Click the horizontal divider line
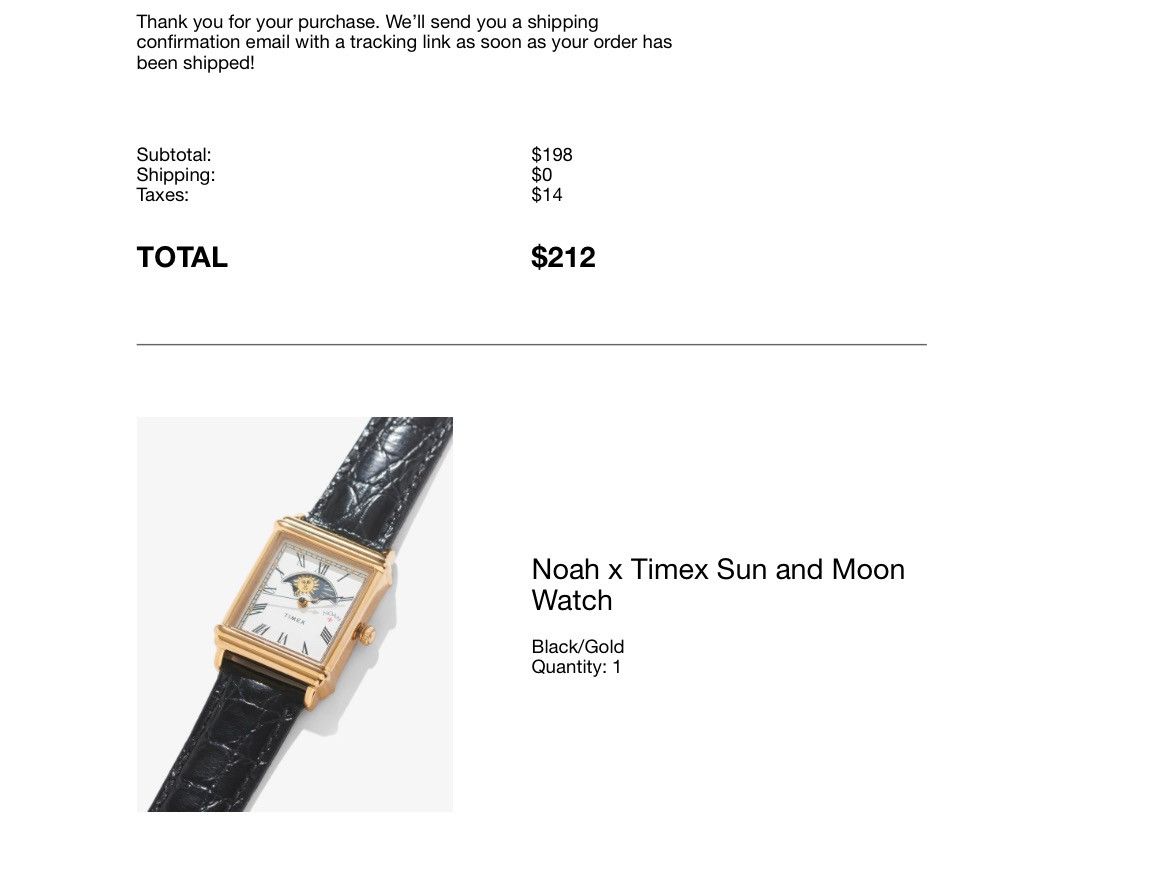Viewport: 1170px width, 870px height. (531, 344)
